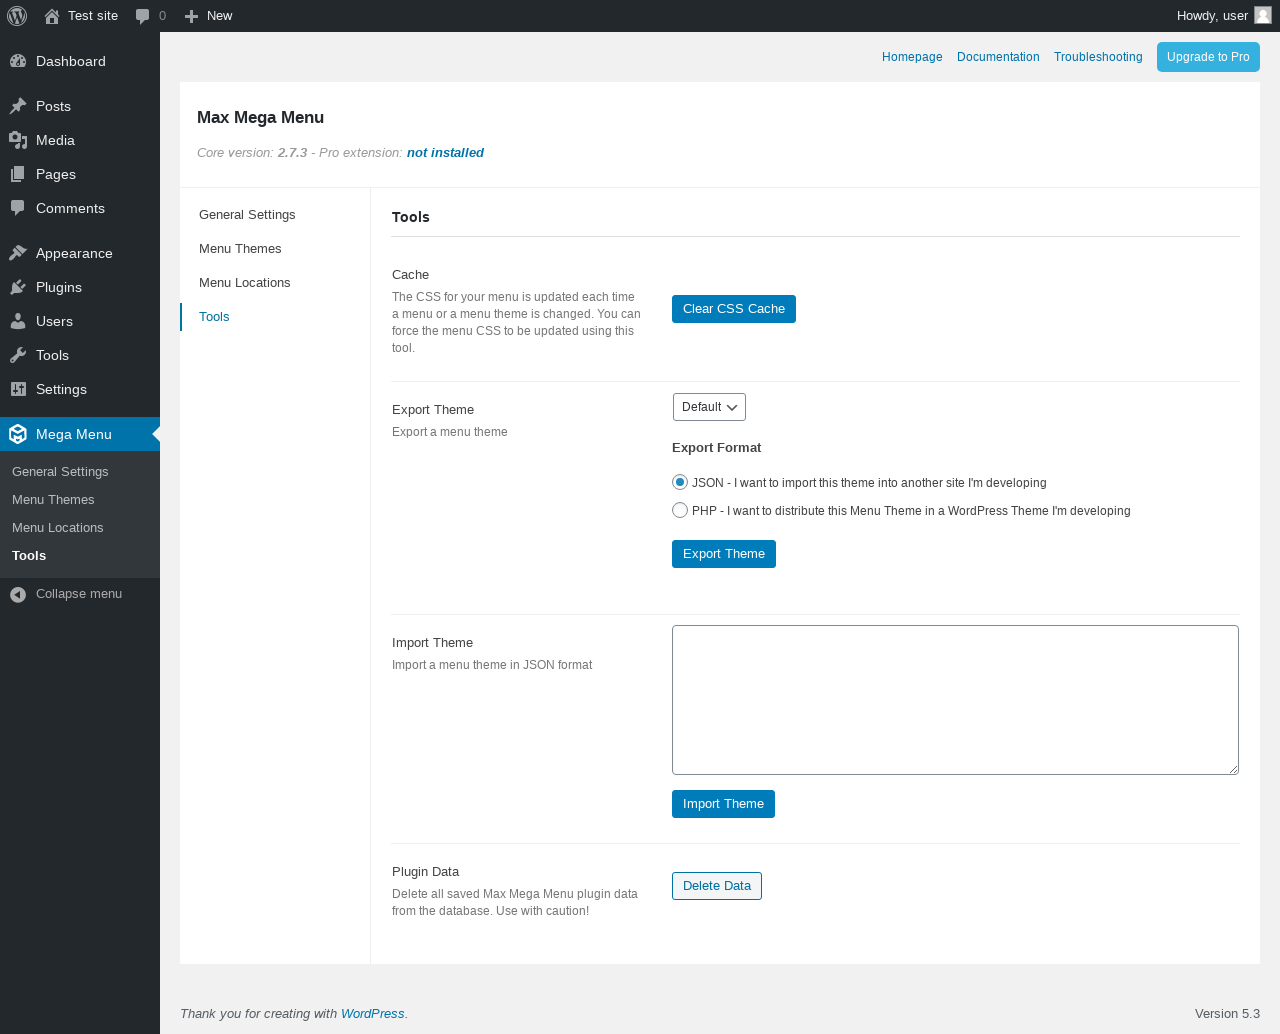Click the WordPress footer link
The image size is (1280, 1034).
[372, 1014]
